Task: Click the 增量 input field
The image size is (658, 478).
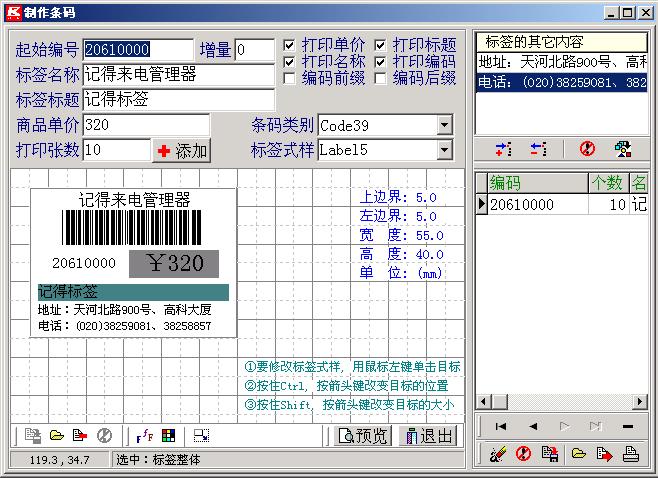Action: [x=255, y=50]
